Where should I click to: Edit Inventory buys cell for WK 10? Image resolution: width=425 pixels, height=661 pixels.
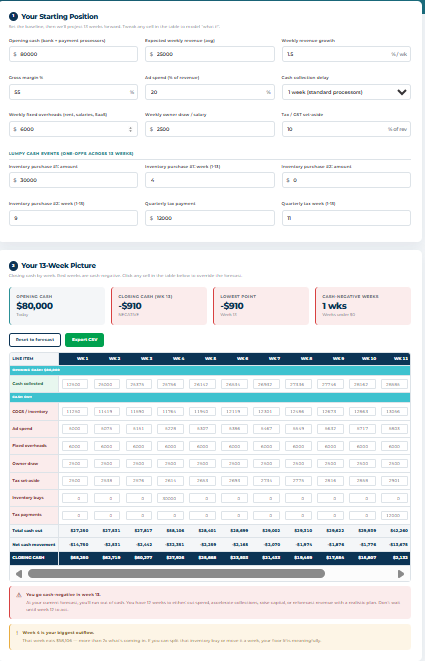[362, 498]
